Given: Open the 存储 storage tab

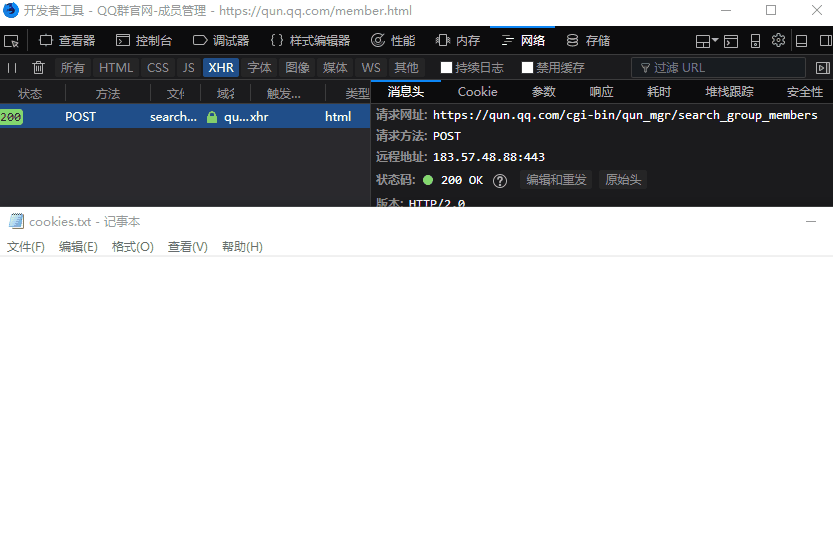Looking at the screenshot, I should pos(588,41).
